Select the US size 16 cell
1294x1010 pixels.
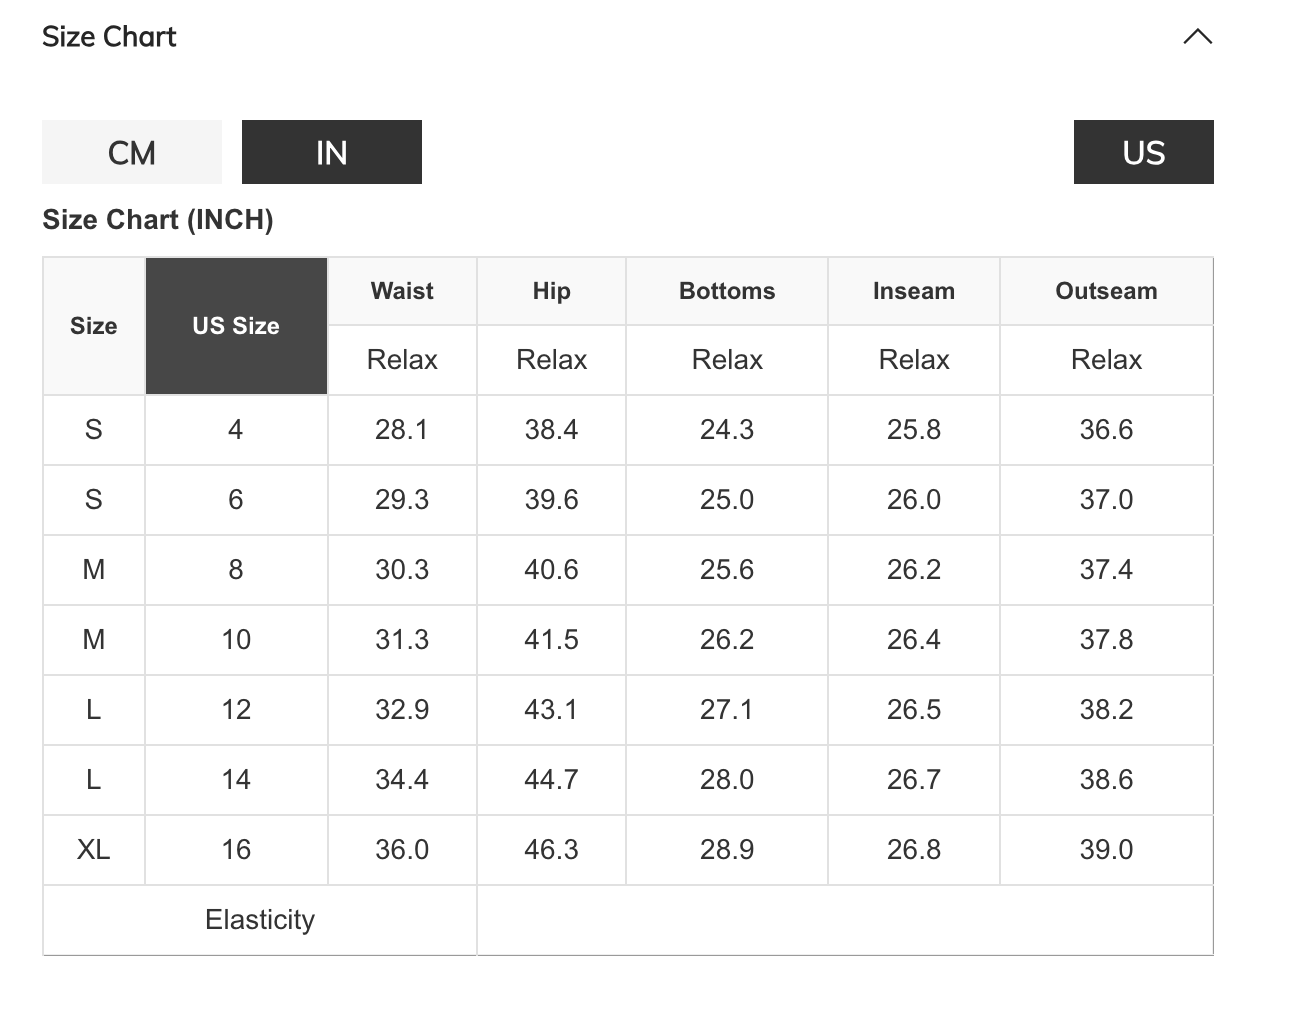point(236,850)
